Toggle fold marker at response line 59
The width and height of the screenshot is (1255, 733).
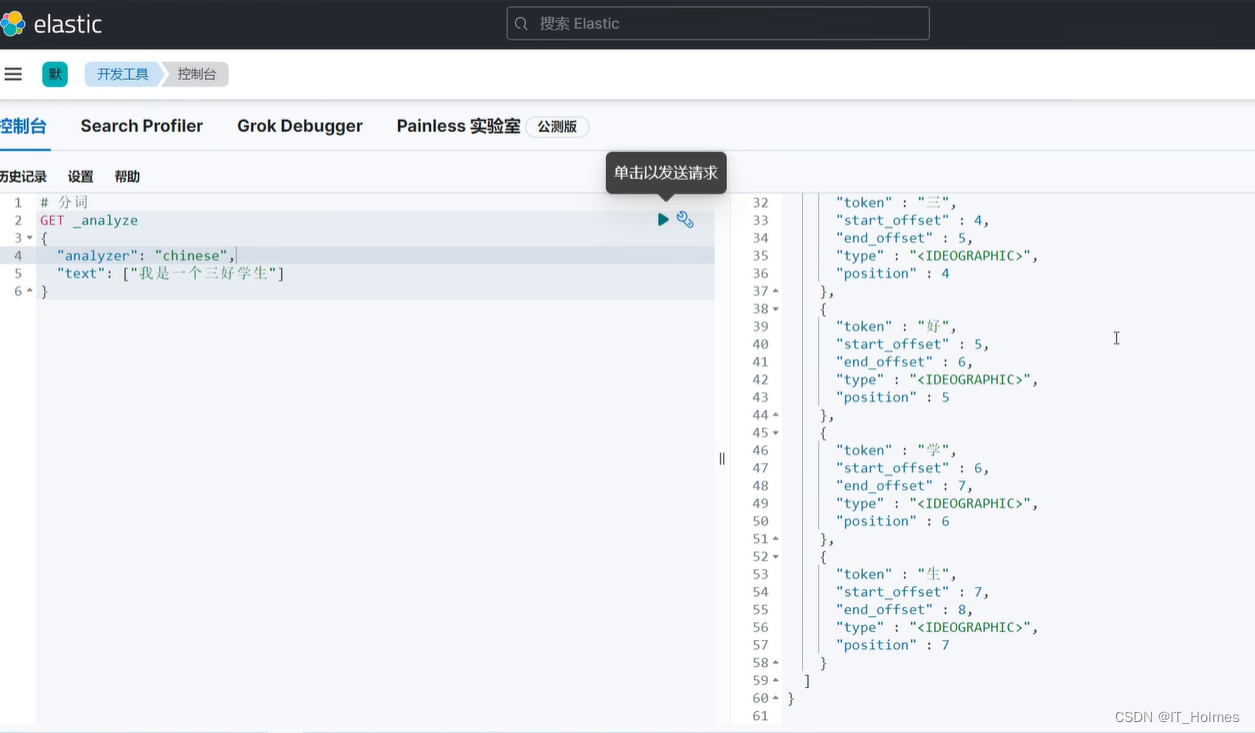(776, 681)
